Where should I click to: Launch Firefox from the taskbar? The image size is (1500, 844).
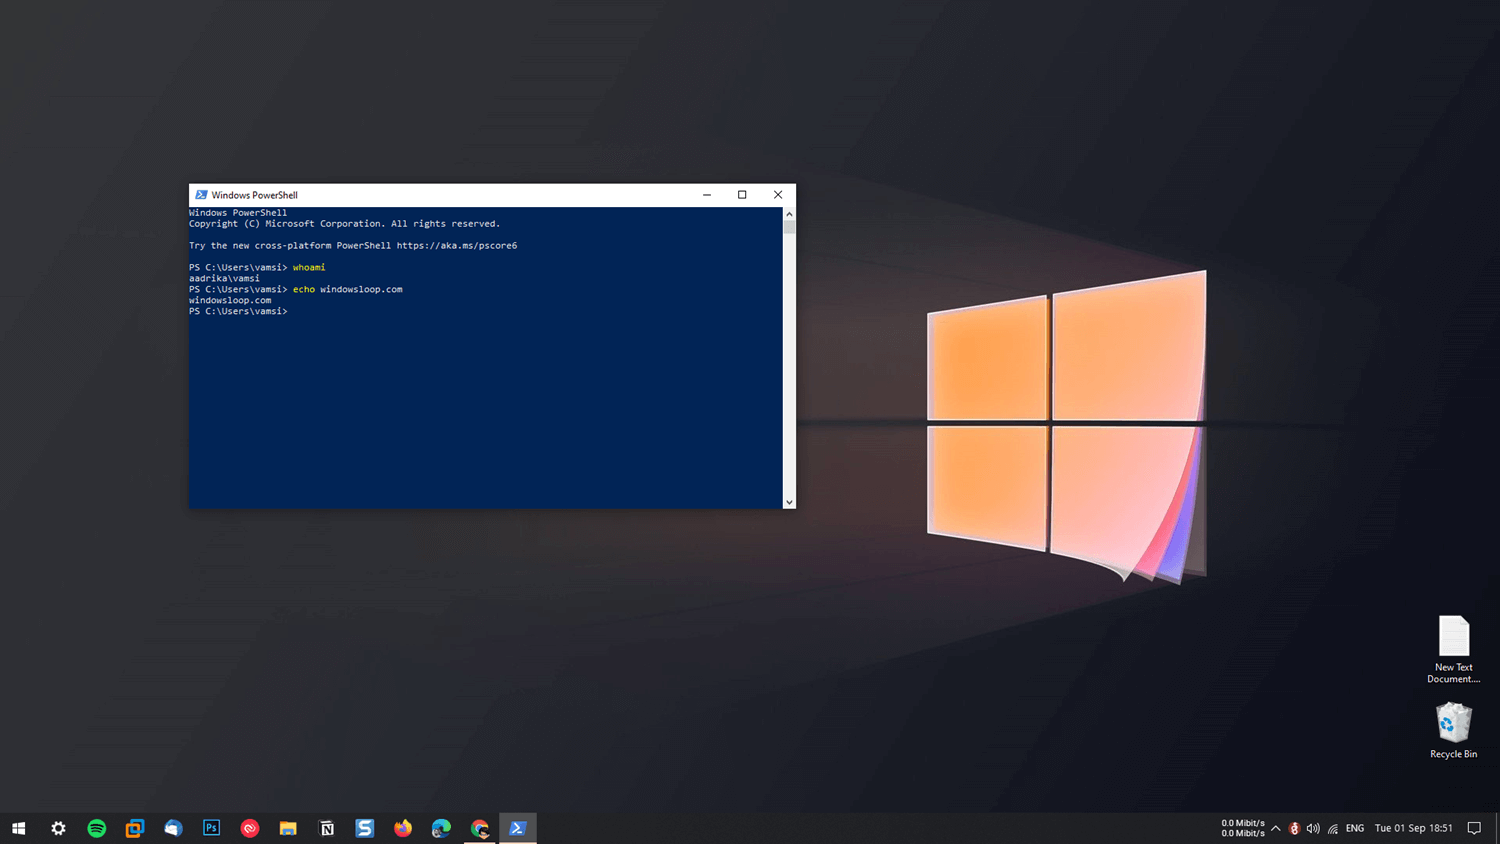402,828
